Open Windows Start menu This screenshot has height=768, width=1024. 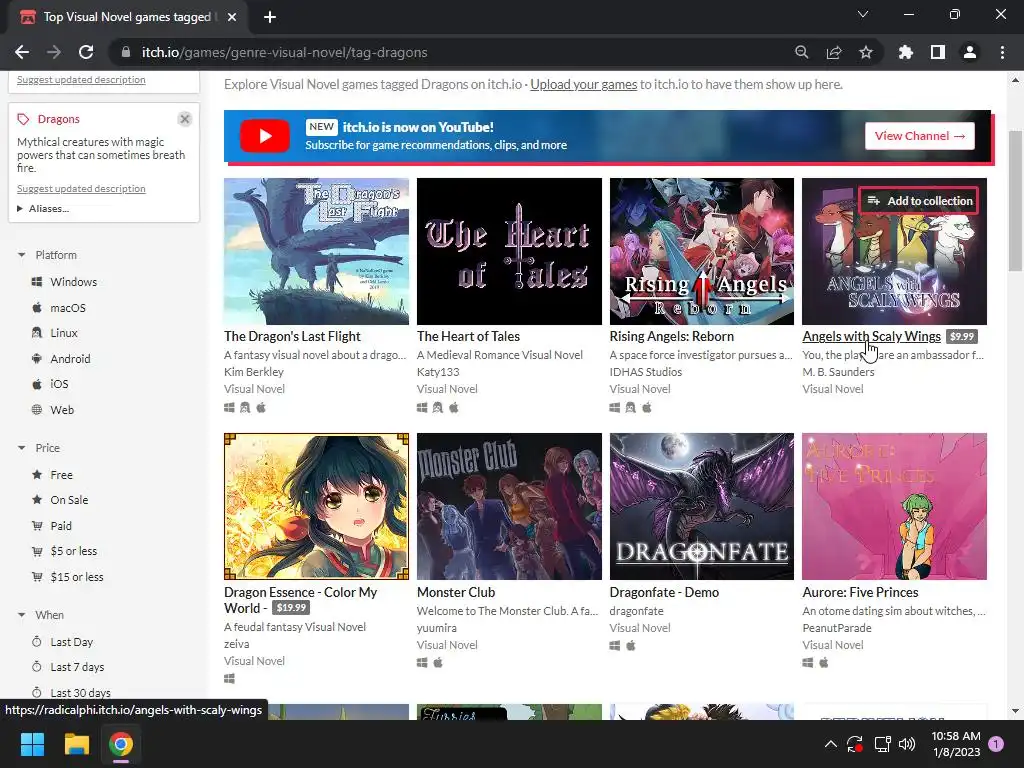32,744
